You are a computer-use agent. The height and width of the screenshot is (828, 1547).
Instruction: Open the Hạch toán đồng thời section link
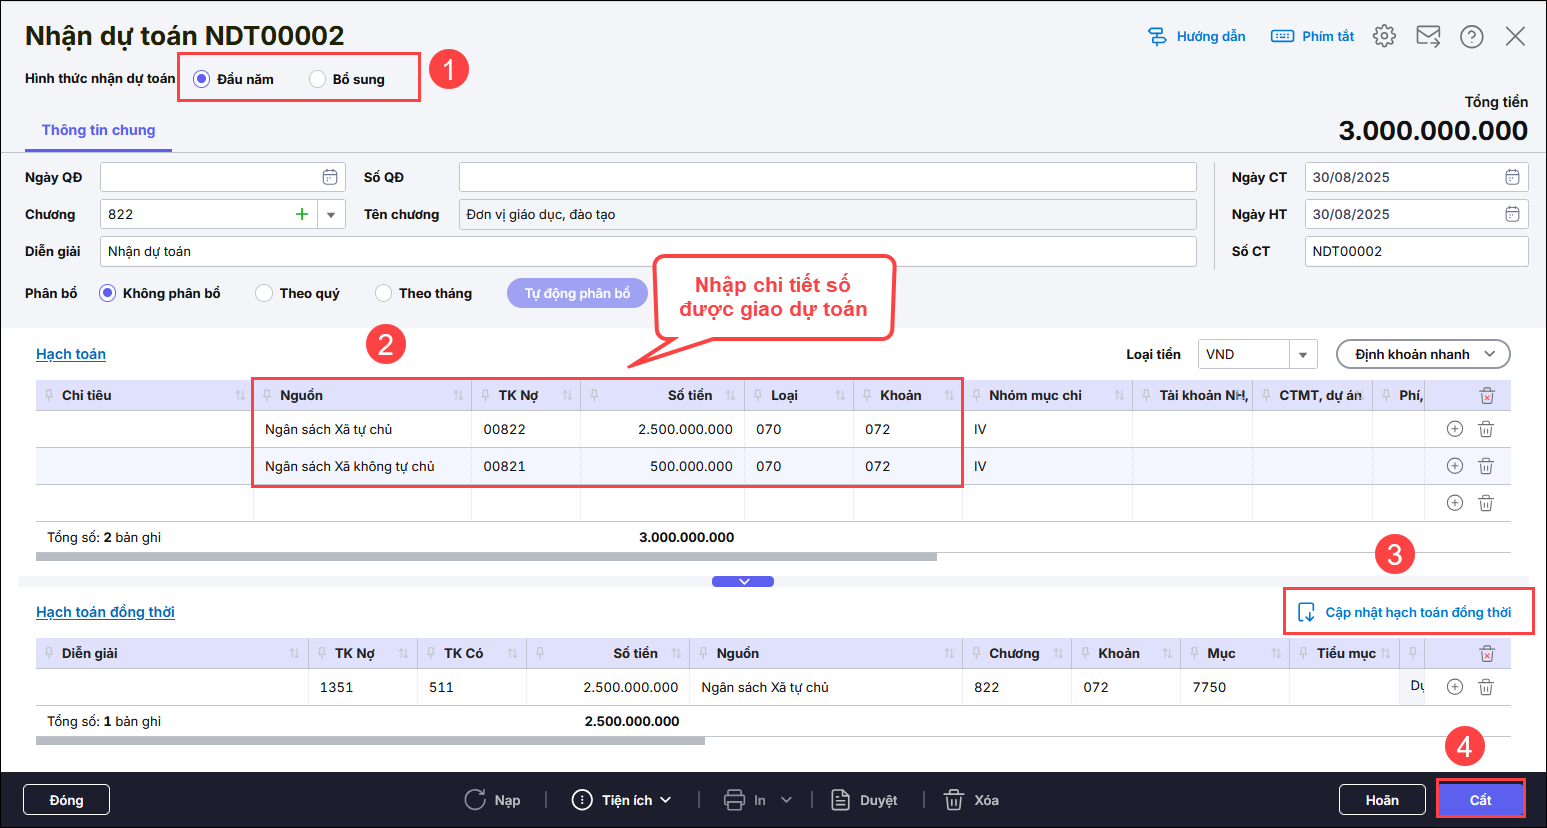coord(105,612)
